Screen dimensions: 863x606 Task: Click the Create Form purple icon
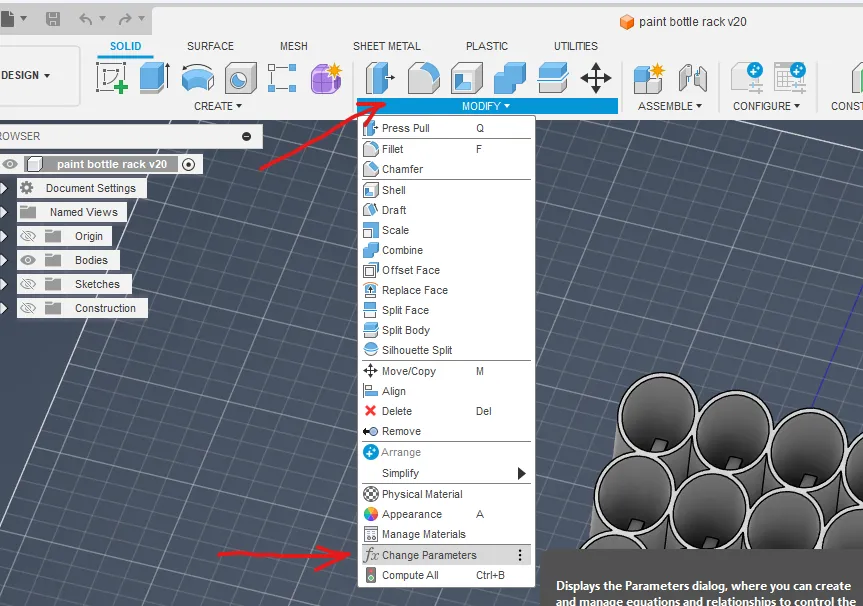tap(326, 78)
